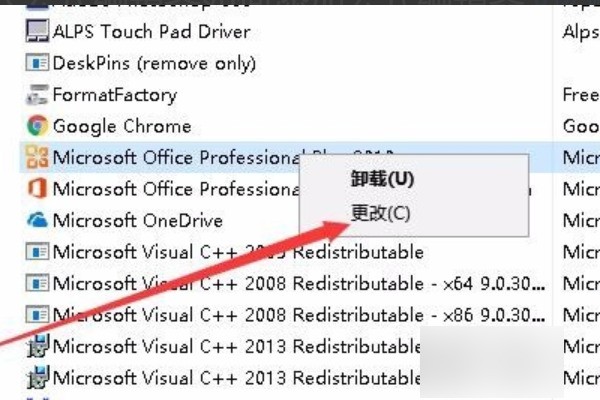
Task: Click the highlighted Microsoft Office 2010 icon
Action: [37, 157]
